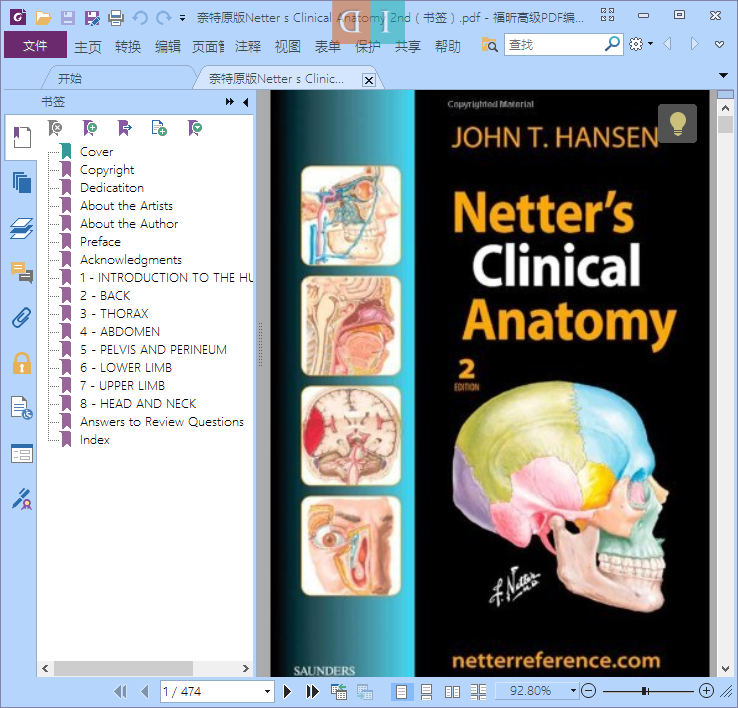738x708 pixels.
Task: Go to About the Artists bookmark
Action: [126, 206]
